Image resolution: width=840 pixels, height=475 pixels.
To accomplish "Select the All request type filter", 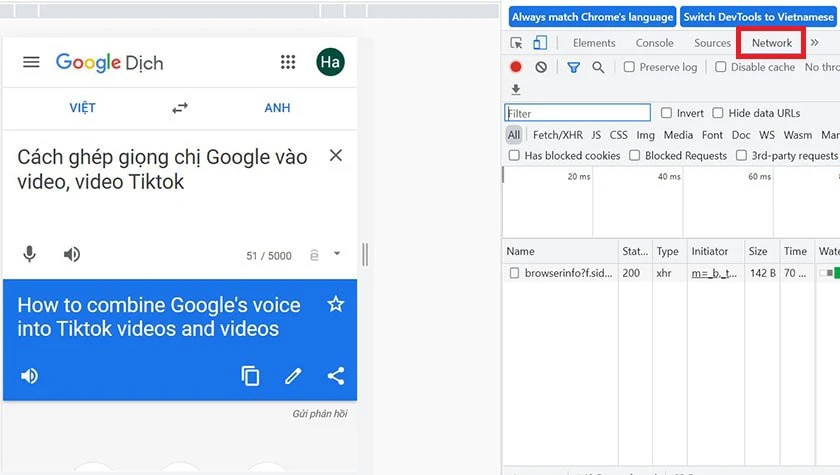I will coord(514,135).
